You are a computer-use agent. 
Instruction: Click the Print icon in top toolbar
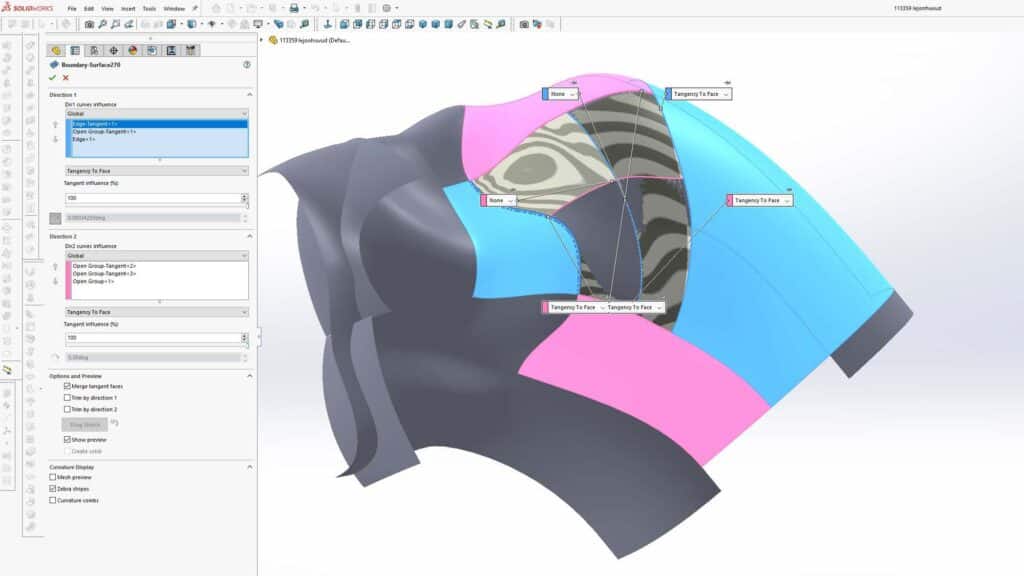click(x=294, y=8)
